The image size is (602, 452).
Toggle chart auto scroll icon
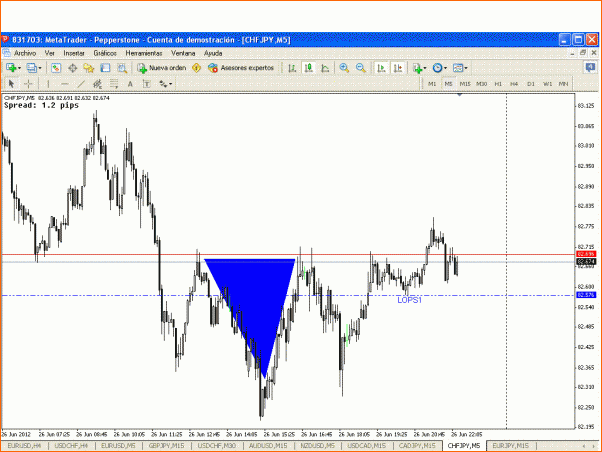pos(381,68)
